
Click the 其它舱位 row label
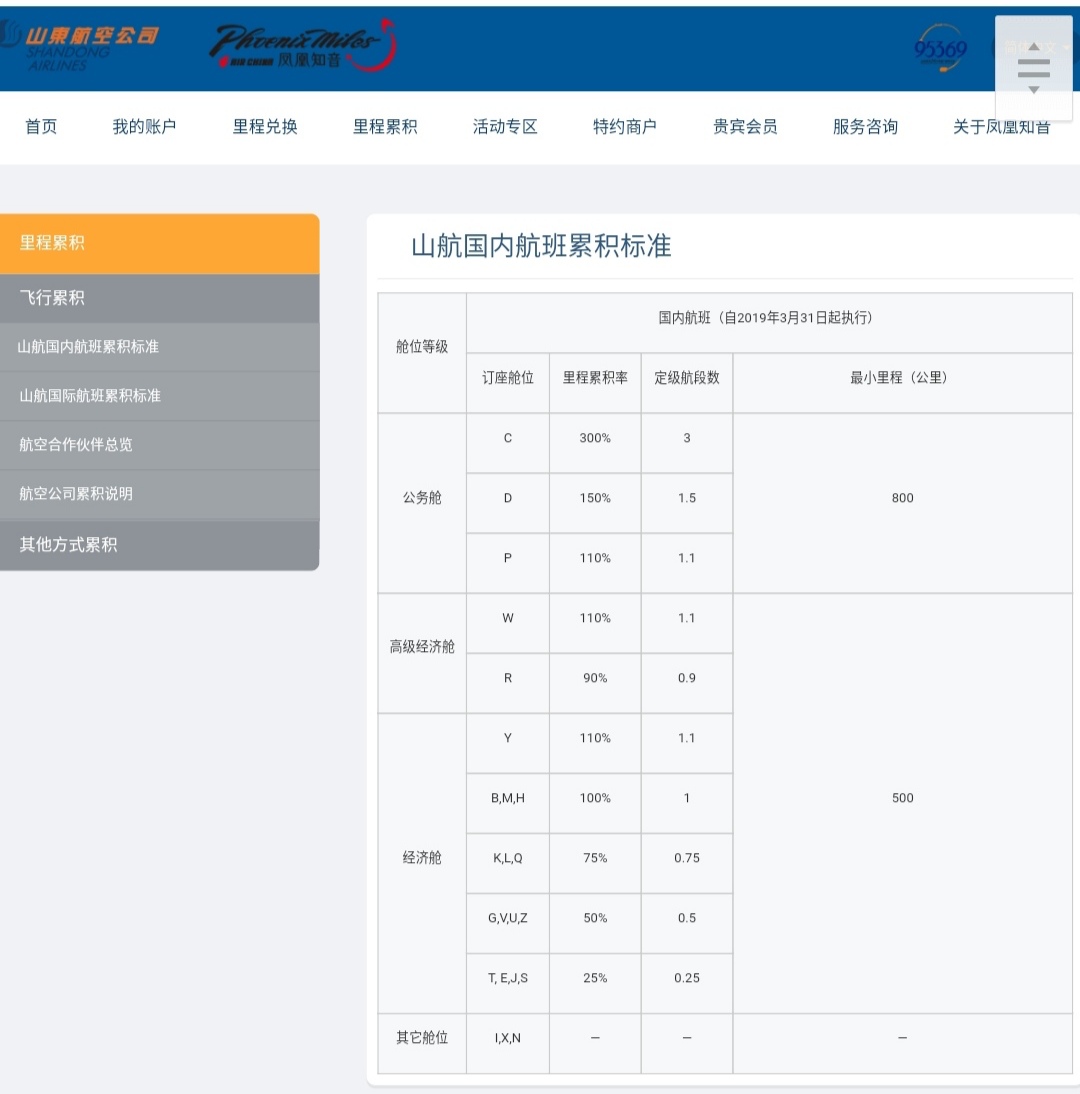click(x=422, y=1044)
